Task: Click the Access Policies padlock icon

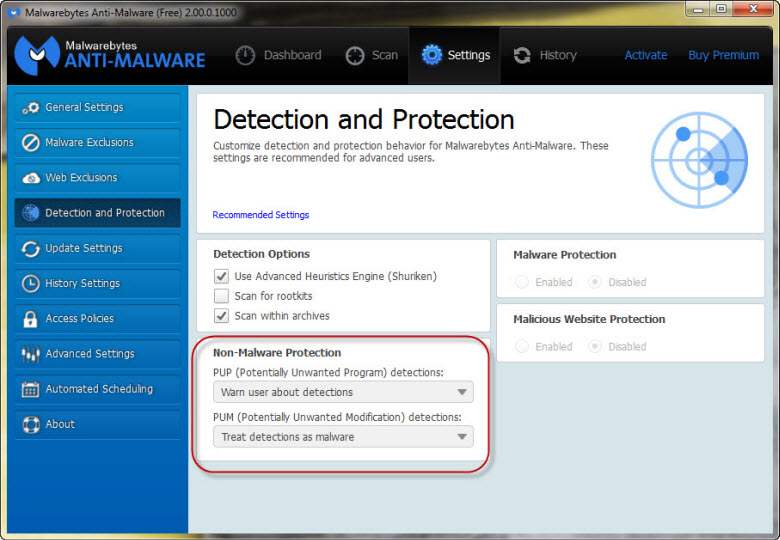Action: 30,319
